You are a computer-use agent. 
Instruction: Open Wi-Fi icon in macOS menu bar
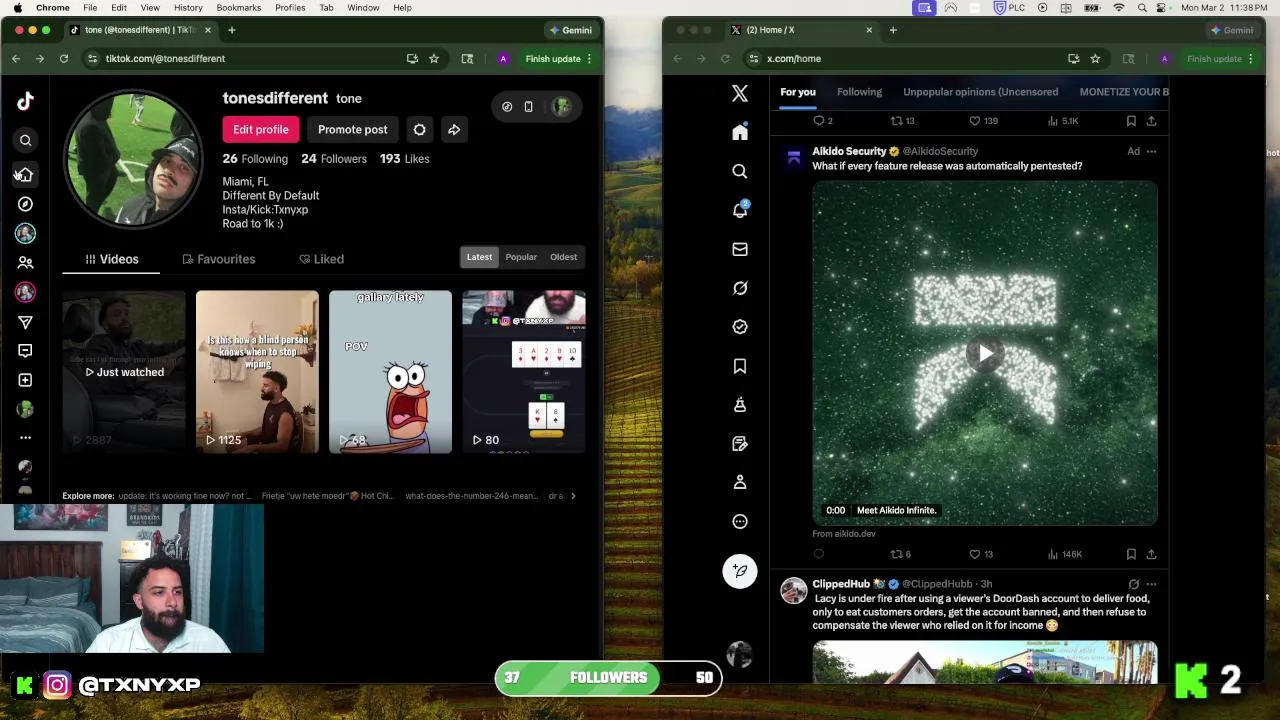pos(1118,8)
